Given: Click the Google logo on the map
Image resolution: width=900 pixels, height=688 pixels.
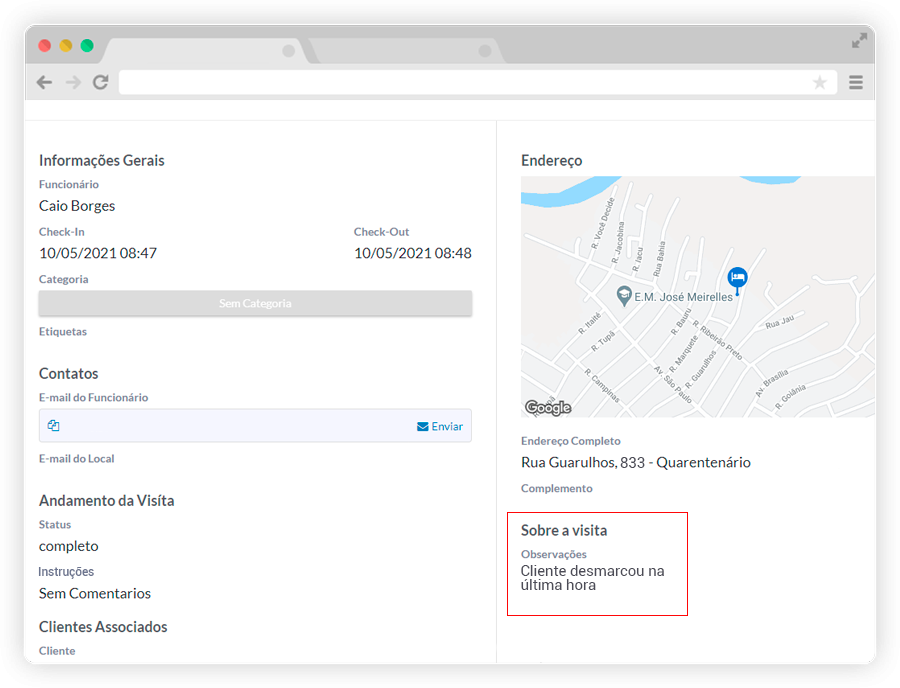Looking at the screenshot, I should pos(548,407).
